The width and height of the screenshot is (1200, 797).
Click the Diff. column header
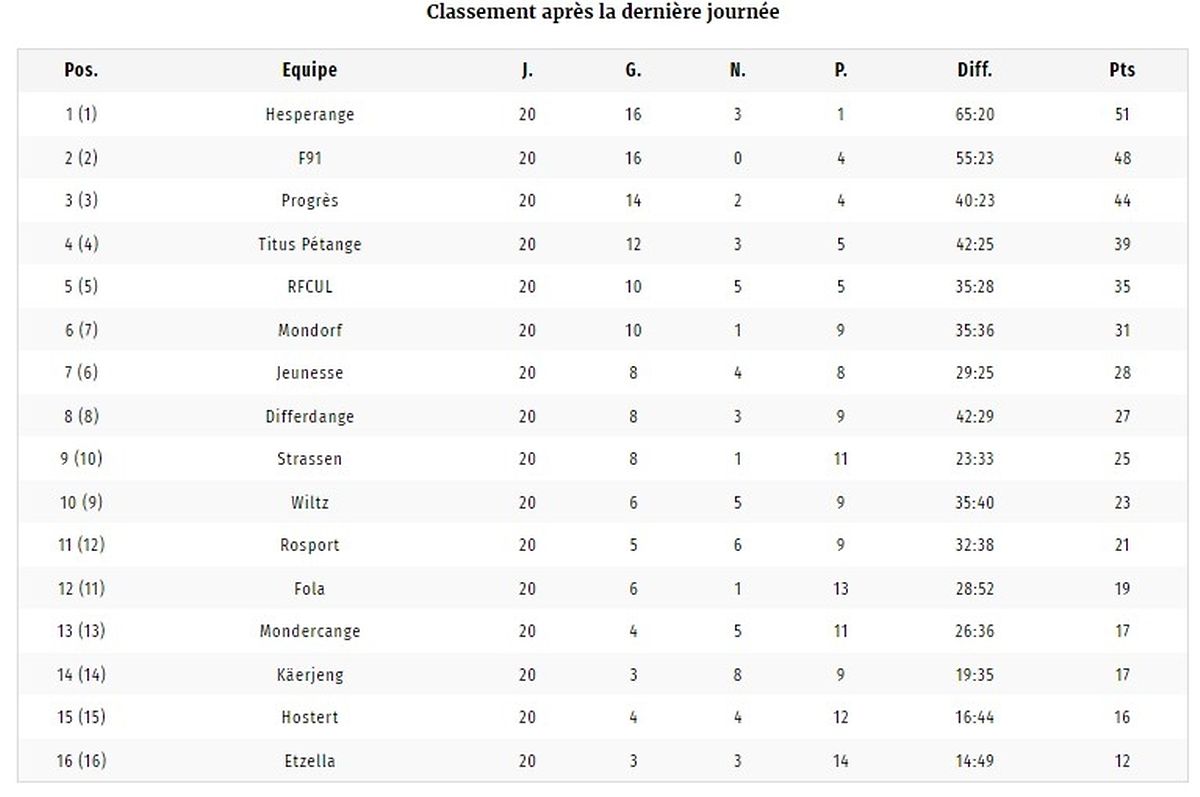(975, 70)
